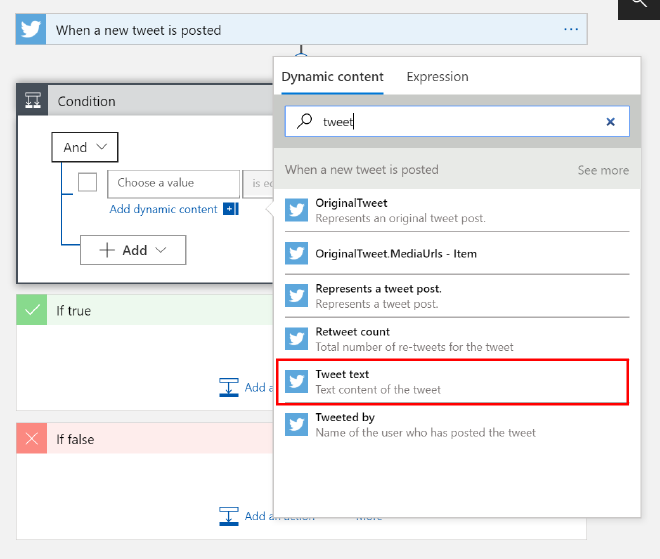Click the See more link
The image size is (660, 559).
tap(603, 170)
